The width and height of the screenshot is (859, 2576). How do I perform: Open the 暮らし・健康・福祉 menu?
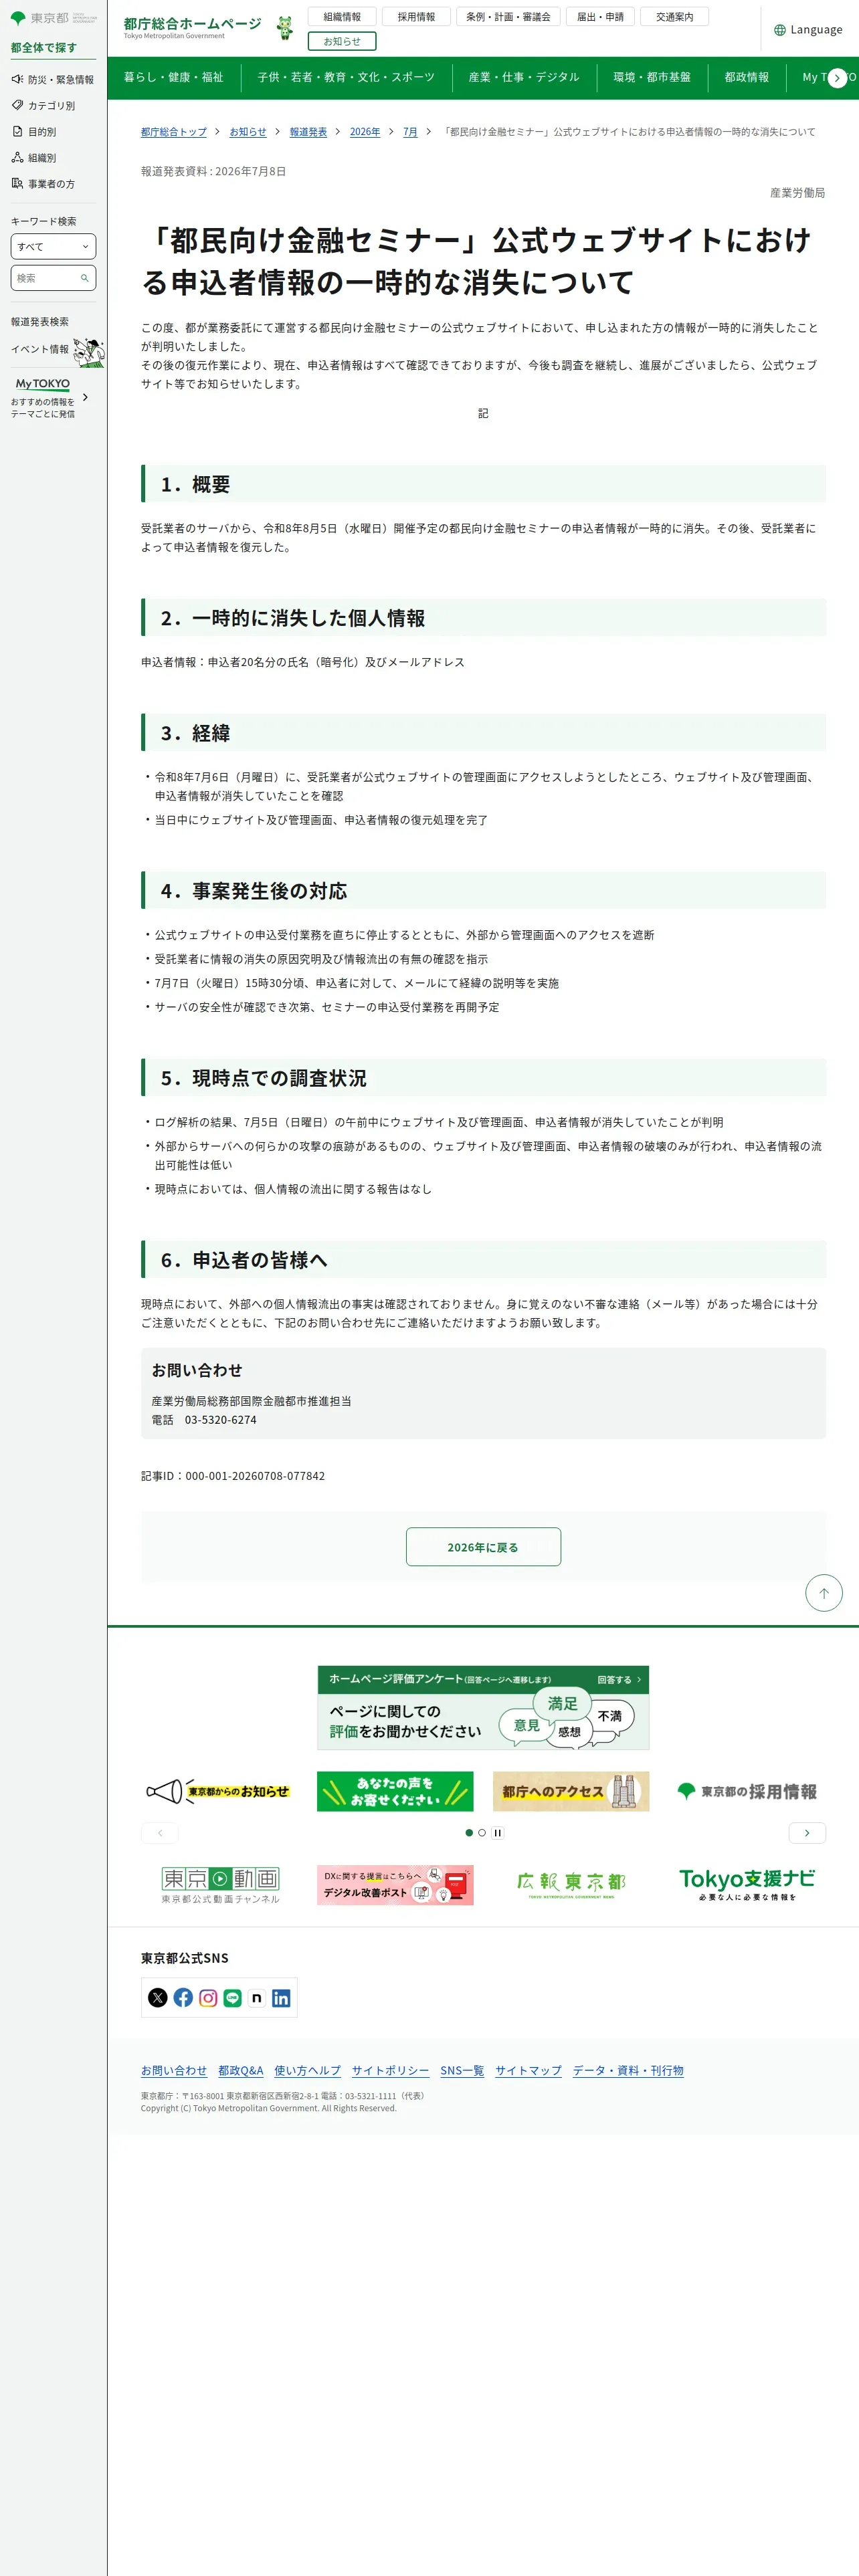pos(174,77)
